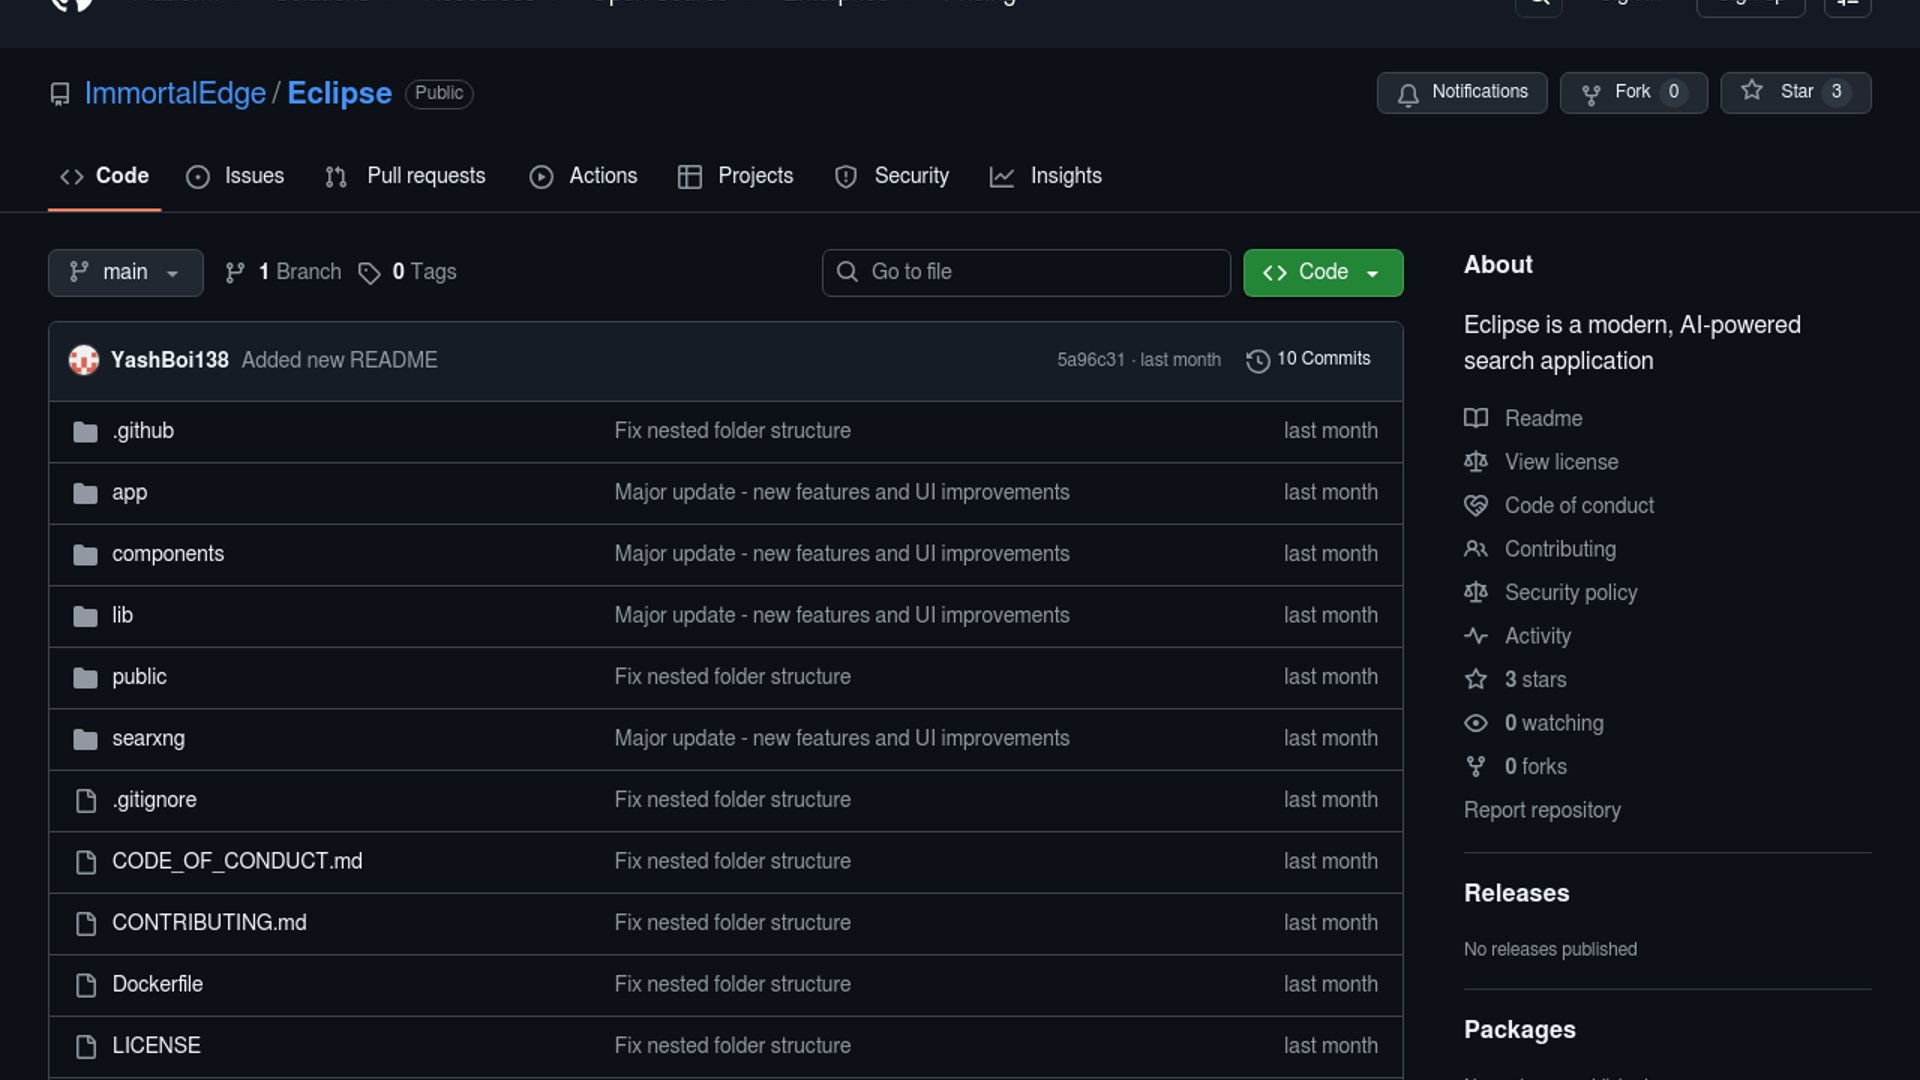View the 0 watching link

(x=1553, y=723)
